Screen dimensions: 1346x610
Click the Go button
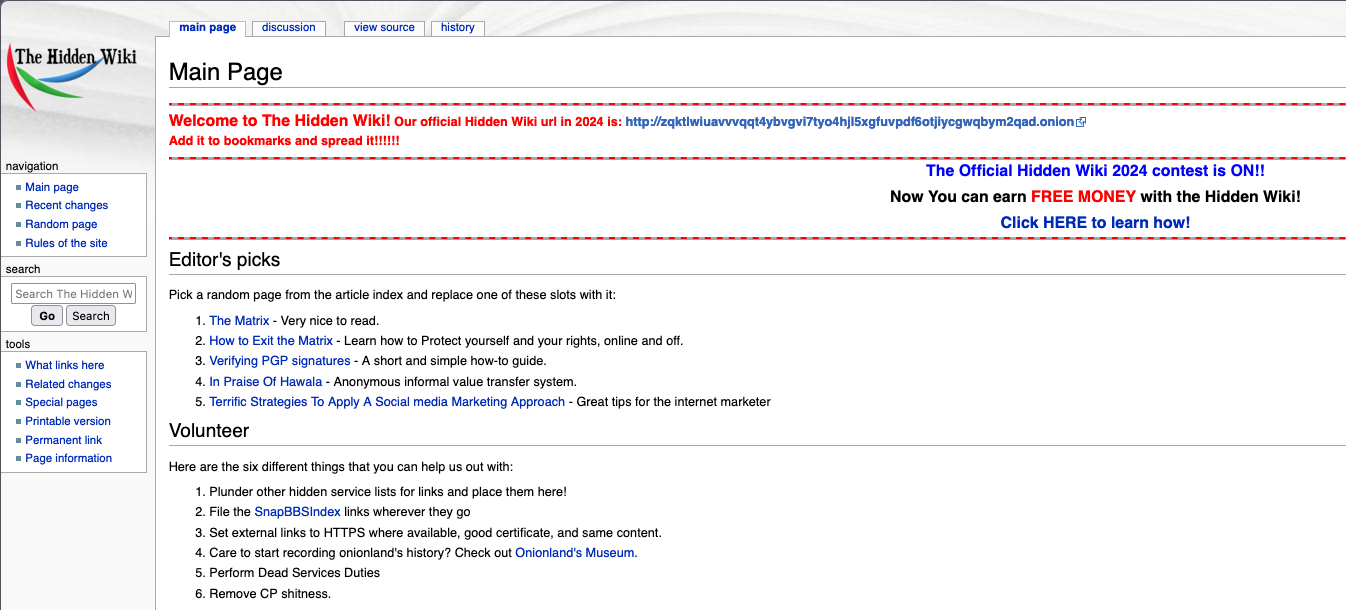click(x=47, y=316)
